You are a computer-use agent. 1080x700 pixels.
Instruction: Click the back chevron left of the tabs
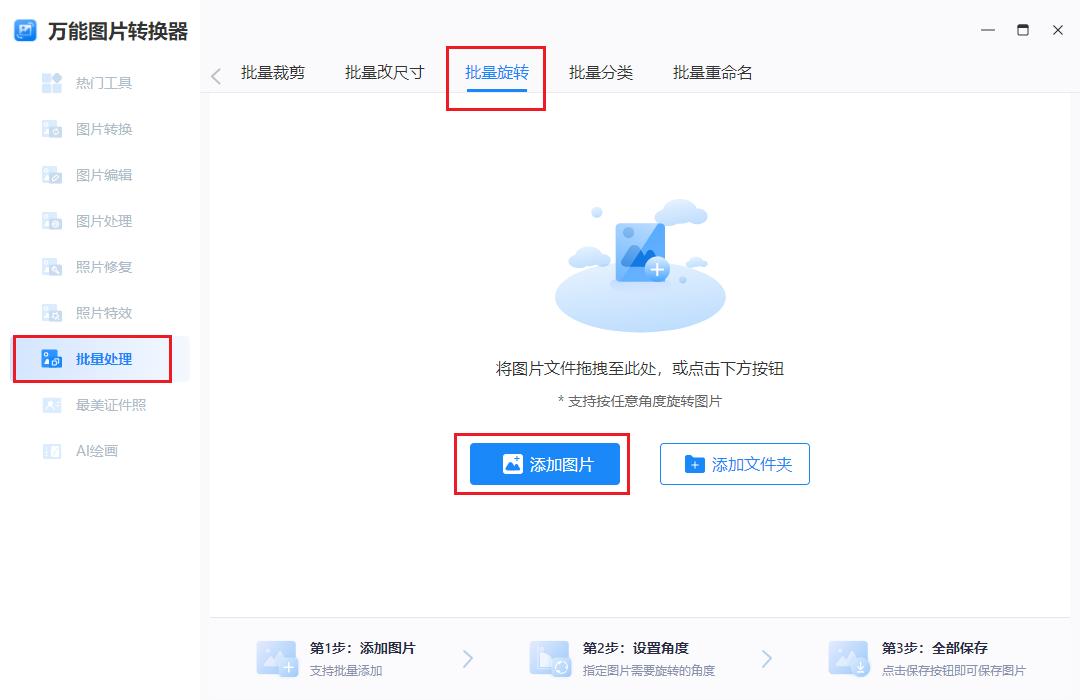click(x=216, y=75)
